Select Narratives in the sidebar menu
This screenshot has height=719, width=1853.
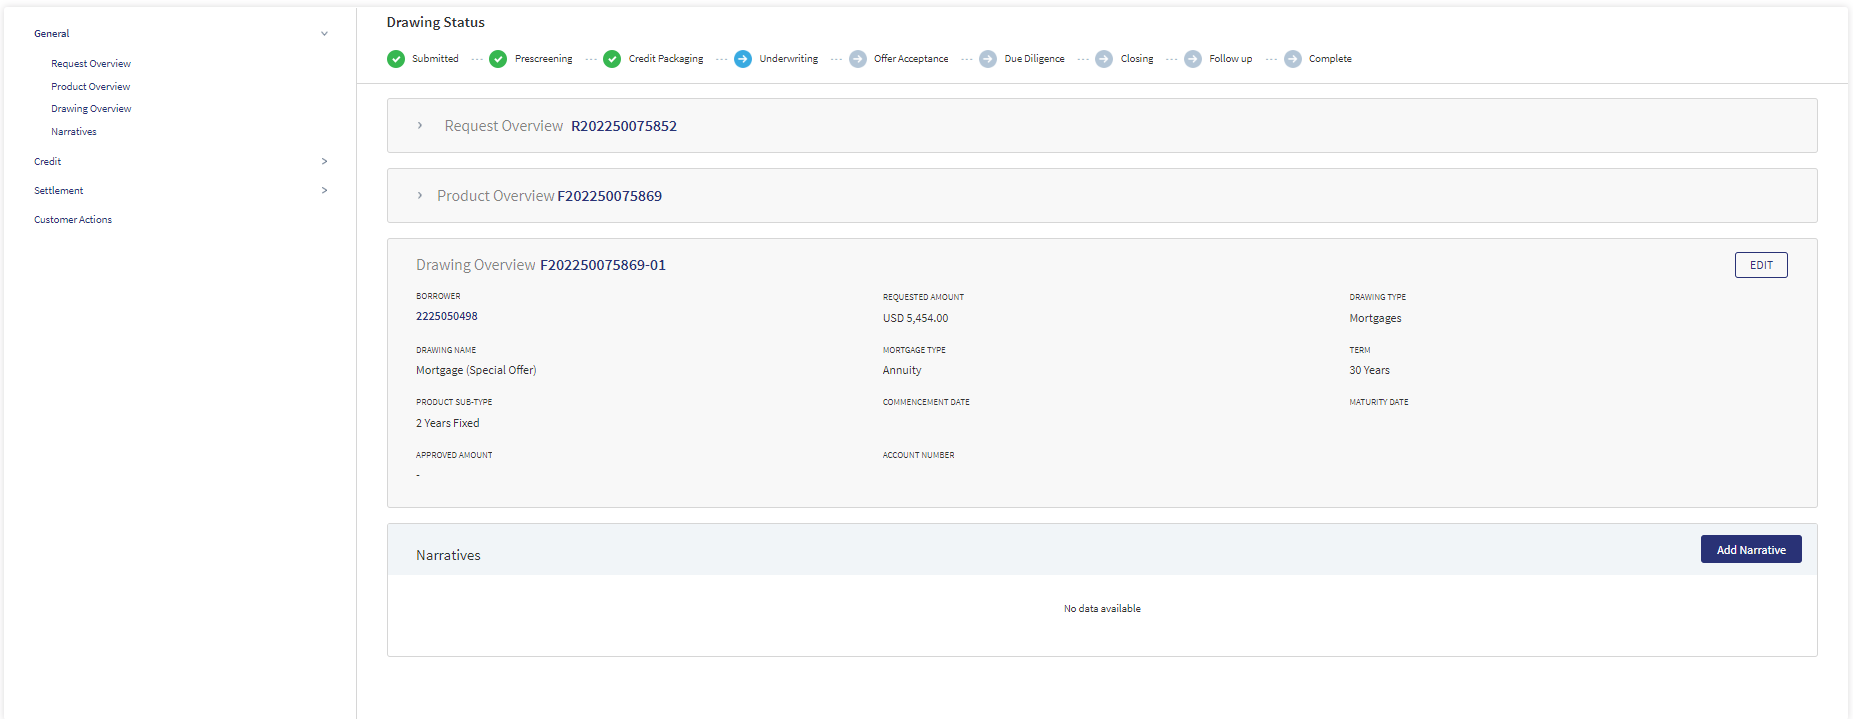click(x=74, y=132)
